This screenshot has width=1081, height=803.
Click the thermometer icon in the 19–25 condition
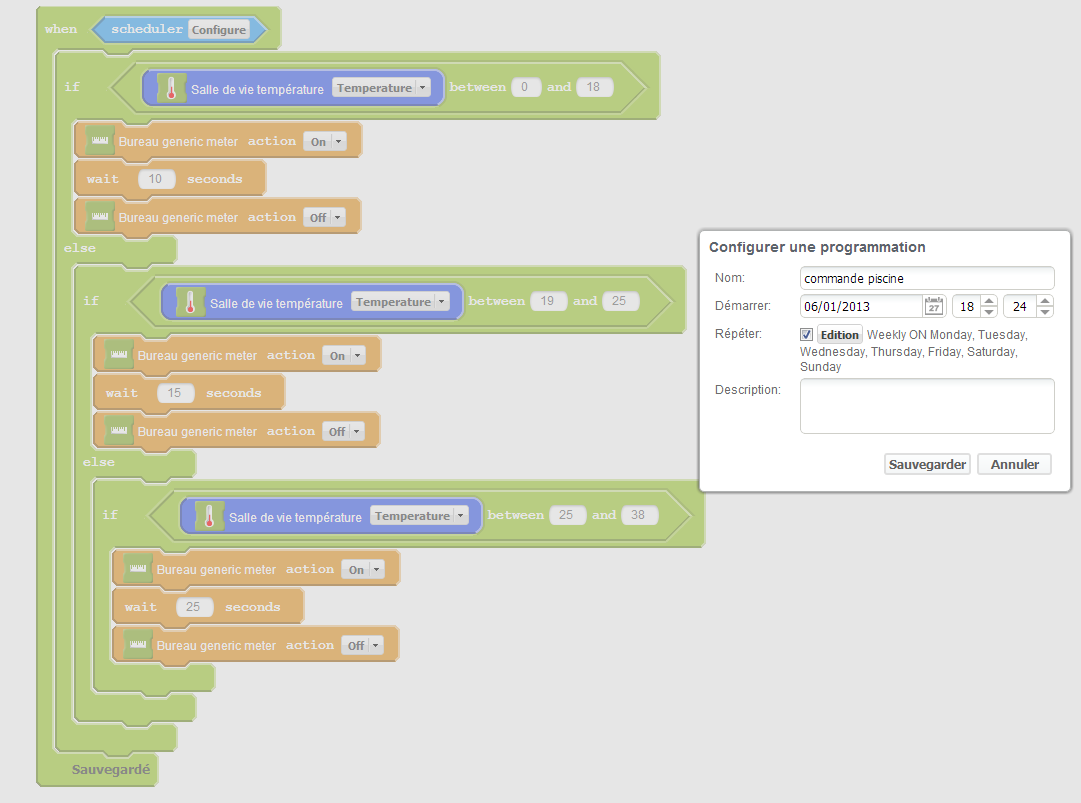coord(190,303)
